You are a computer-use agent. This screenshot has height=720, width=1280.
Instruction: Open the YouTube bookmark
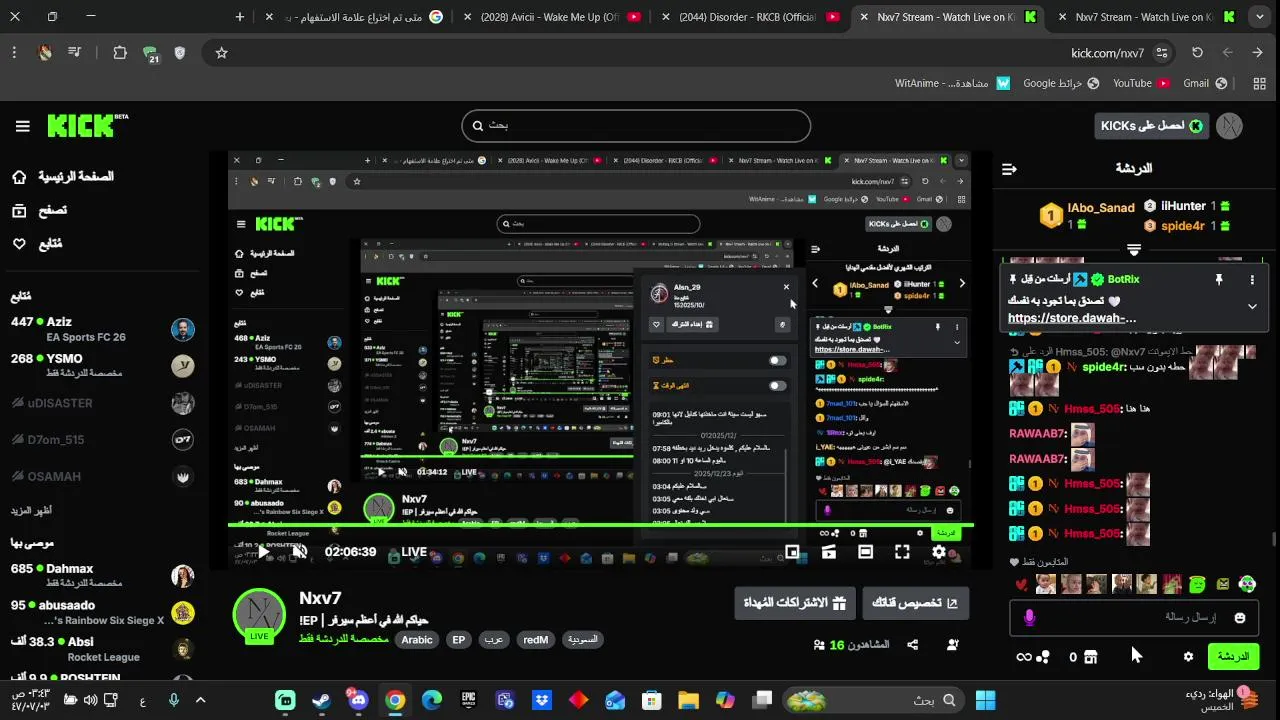1141,83
